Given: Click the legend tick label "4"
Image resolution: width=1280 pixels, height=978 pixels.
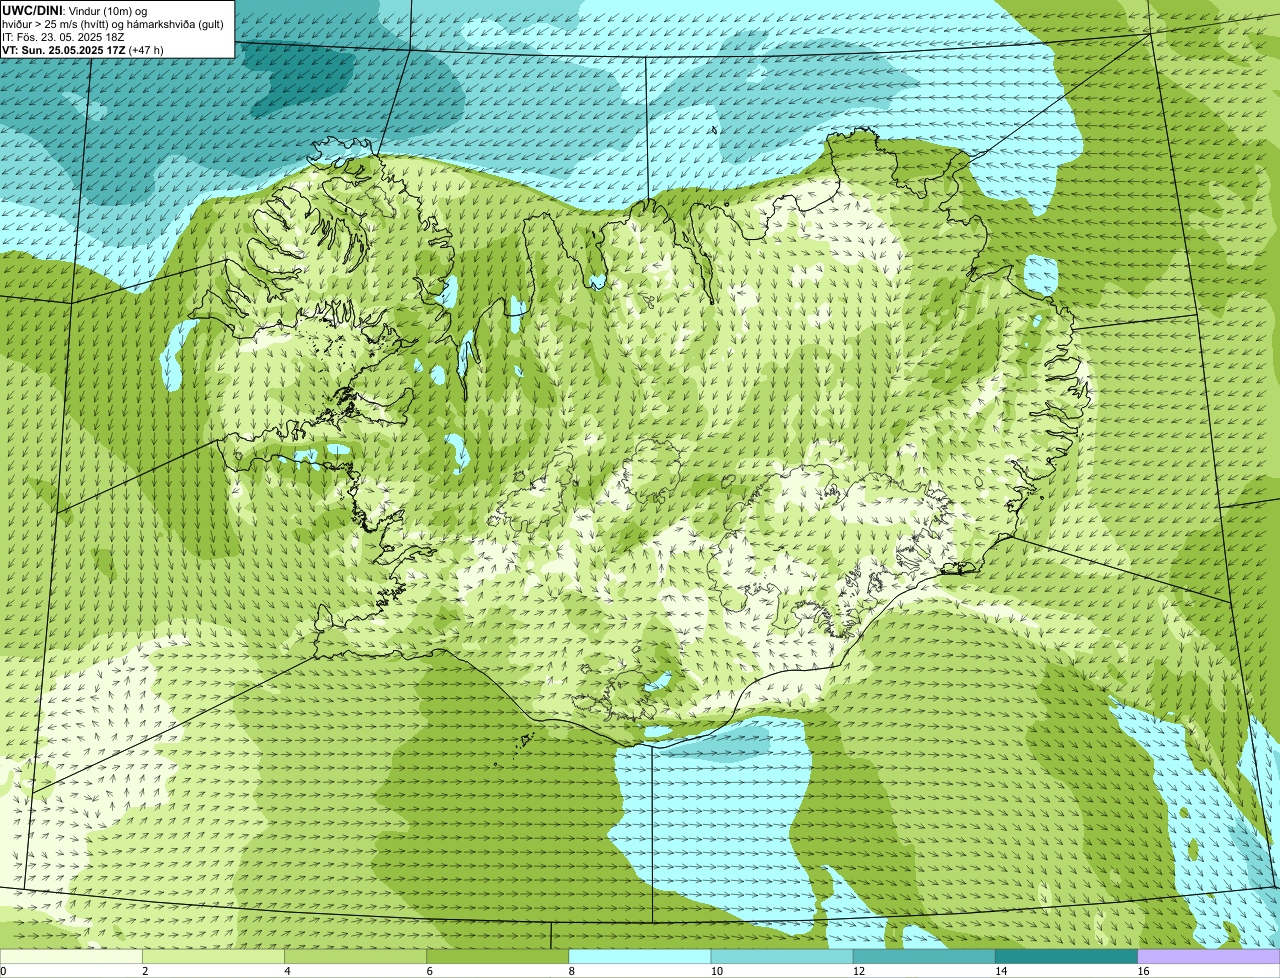Looking at the screenshot, I should pos(287,971).
